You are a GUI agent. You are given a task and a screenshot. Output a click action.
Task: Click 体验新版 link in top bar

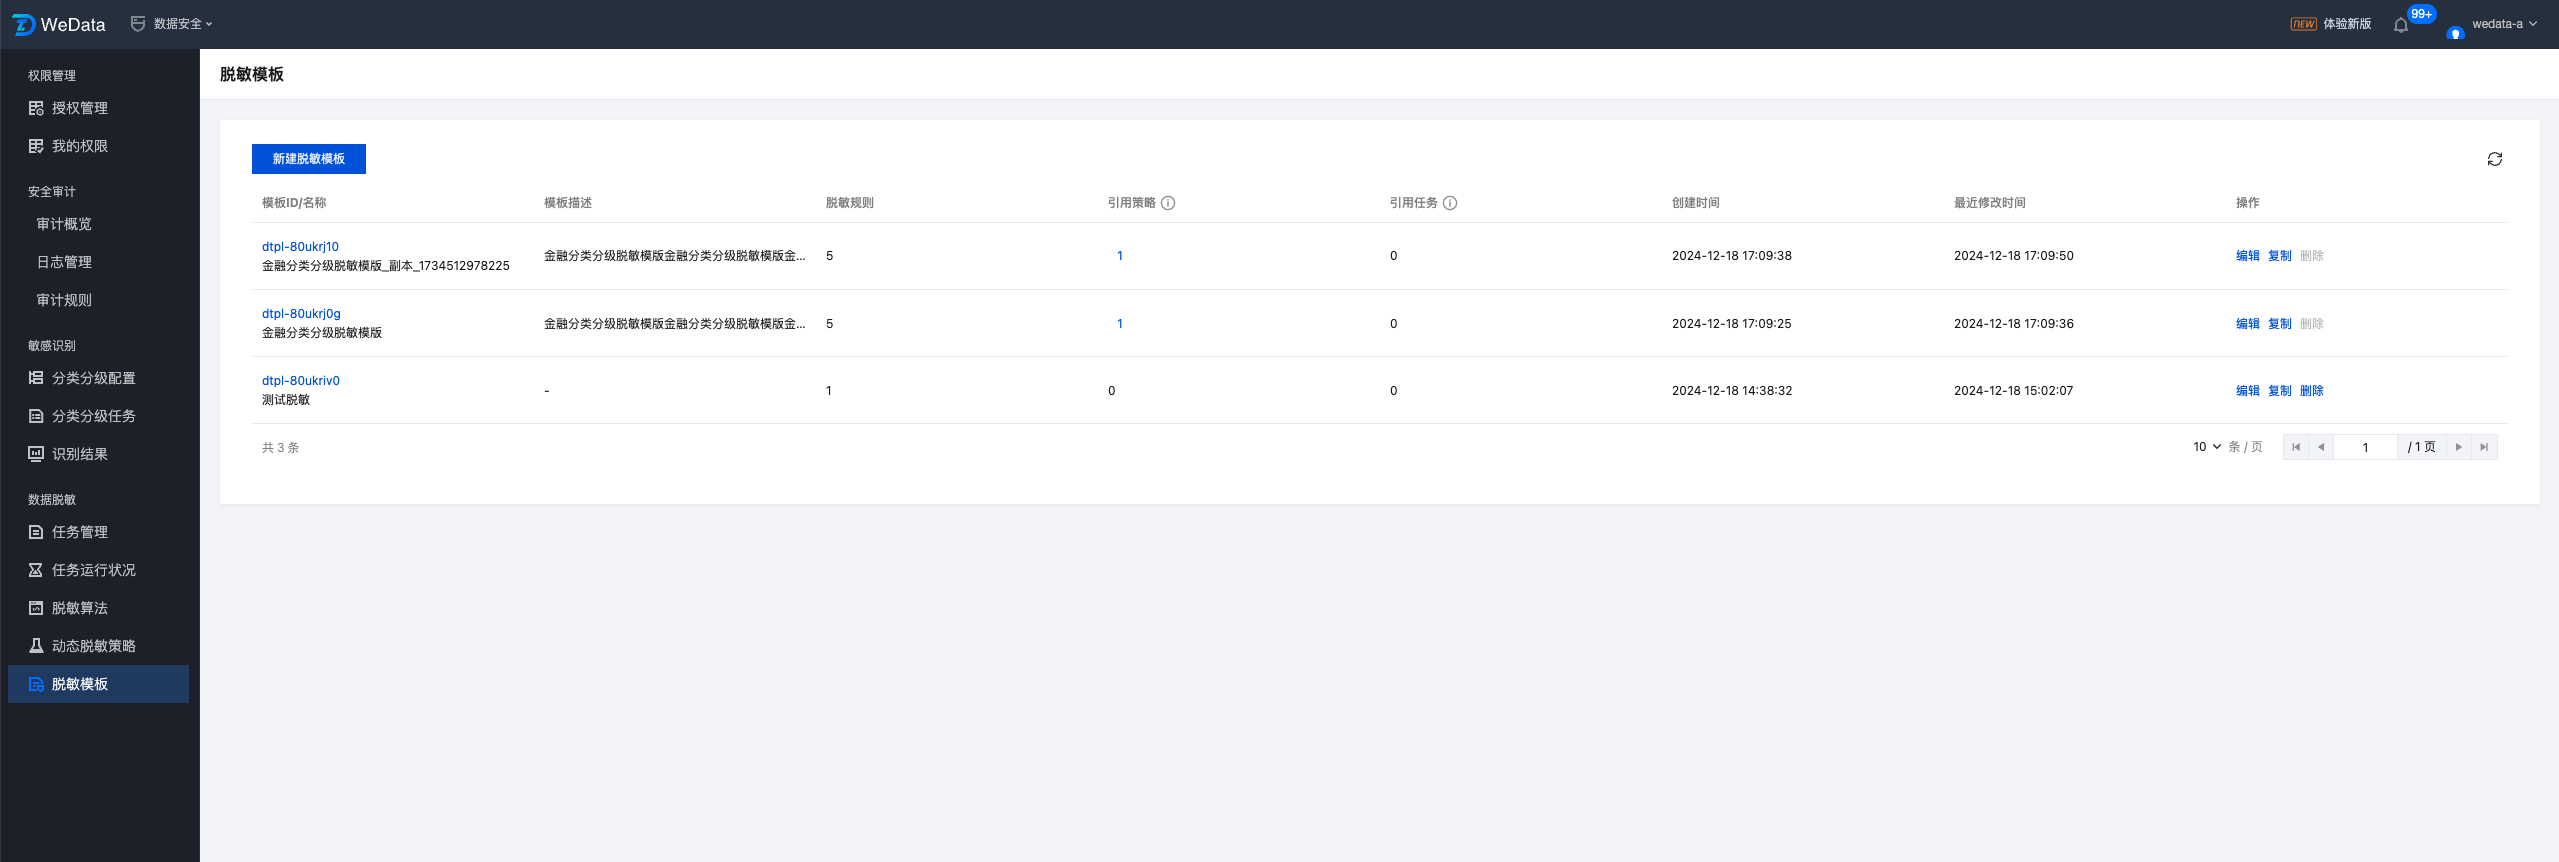[x=2347, y=24]
